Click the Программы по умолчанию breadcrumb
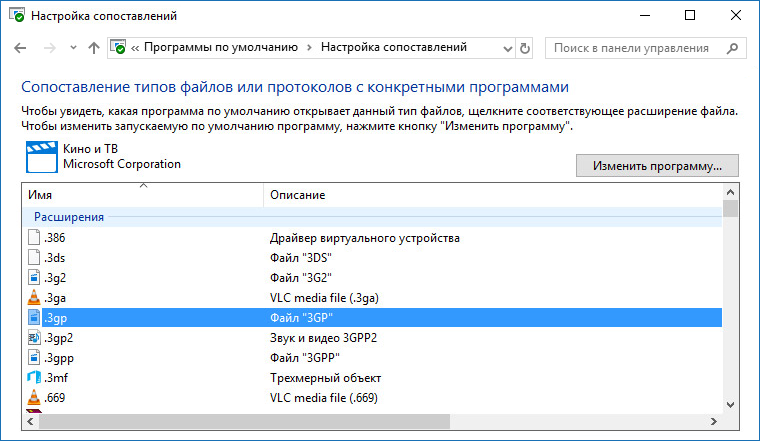Image resolution: width=760 pixels, height=441 pixels. [x=221, y=47]
